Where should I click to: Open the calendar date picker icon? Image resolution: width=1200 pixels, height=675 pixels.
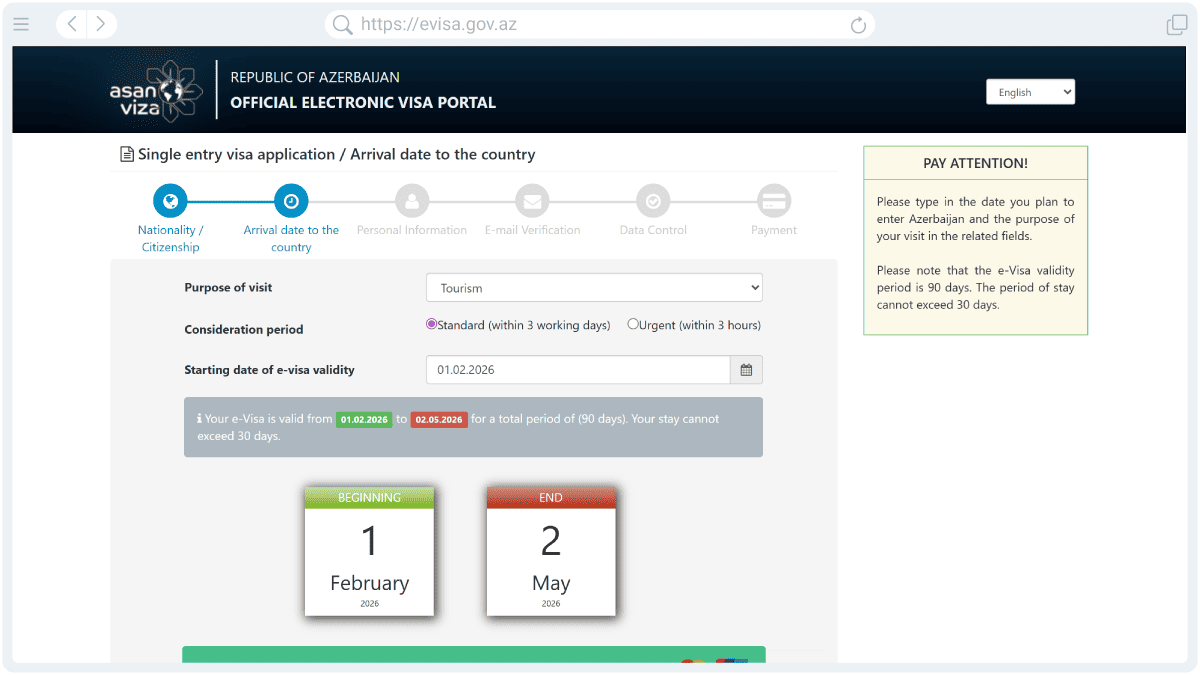(746, 370)
